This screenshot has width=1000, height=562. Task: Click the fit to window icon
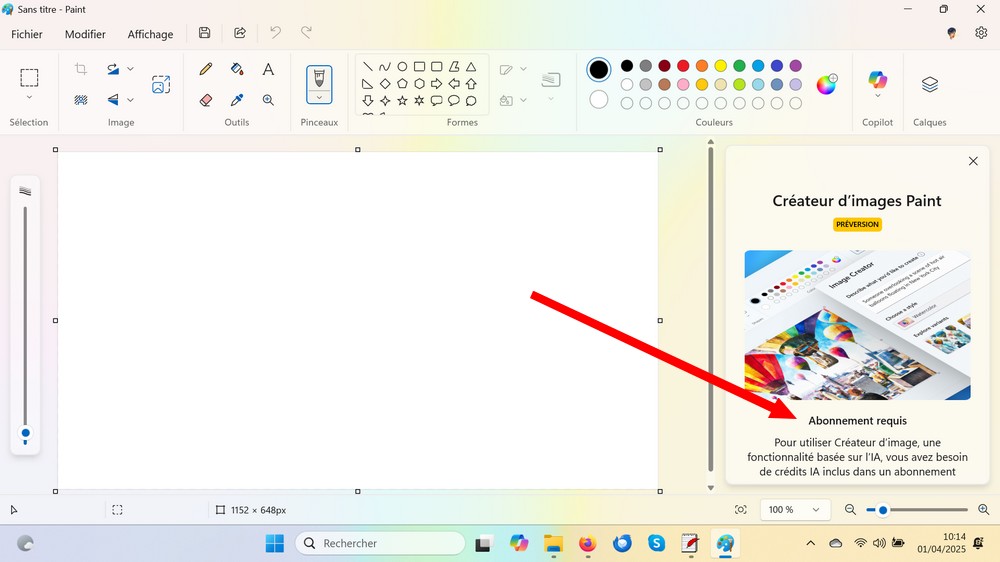click(x=740, y=510)
